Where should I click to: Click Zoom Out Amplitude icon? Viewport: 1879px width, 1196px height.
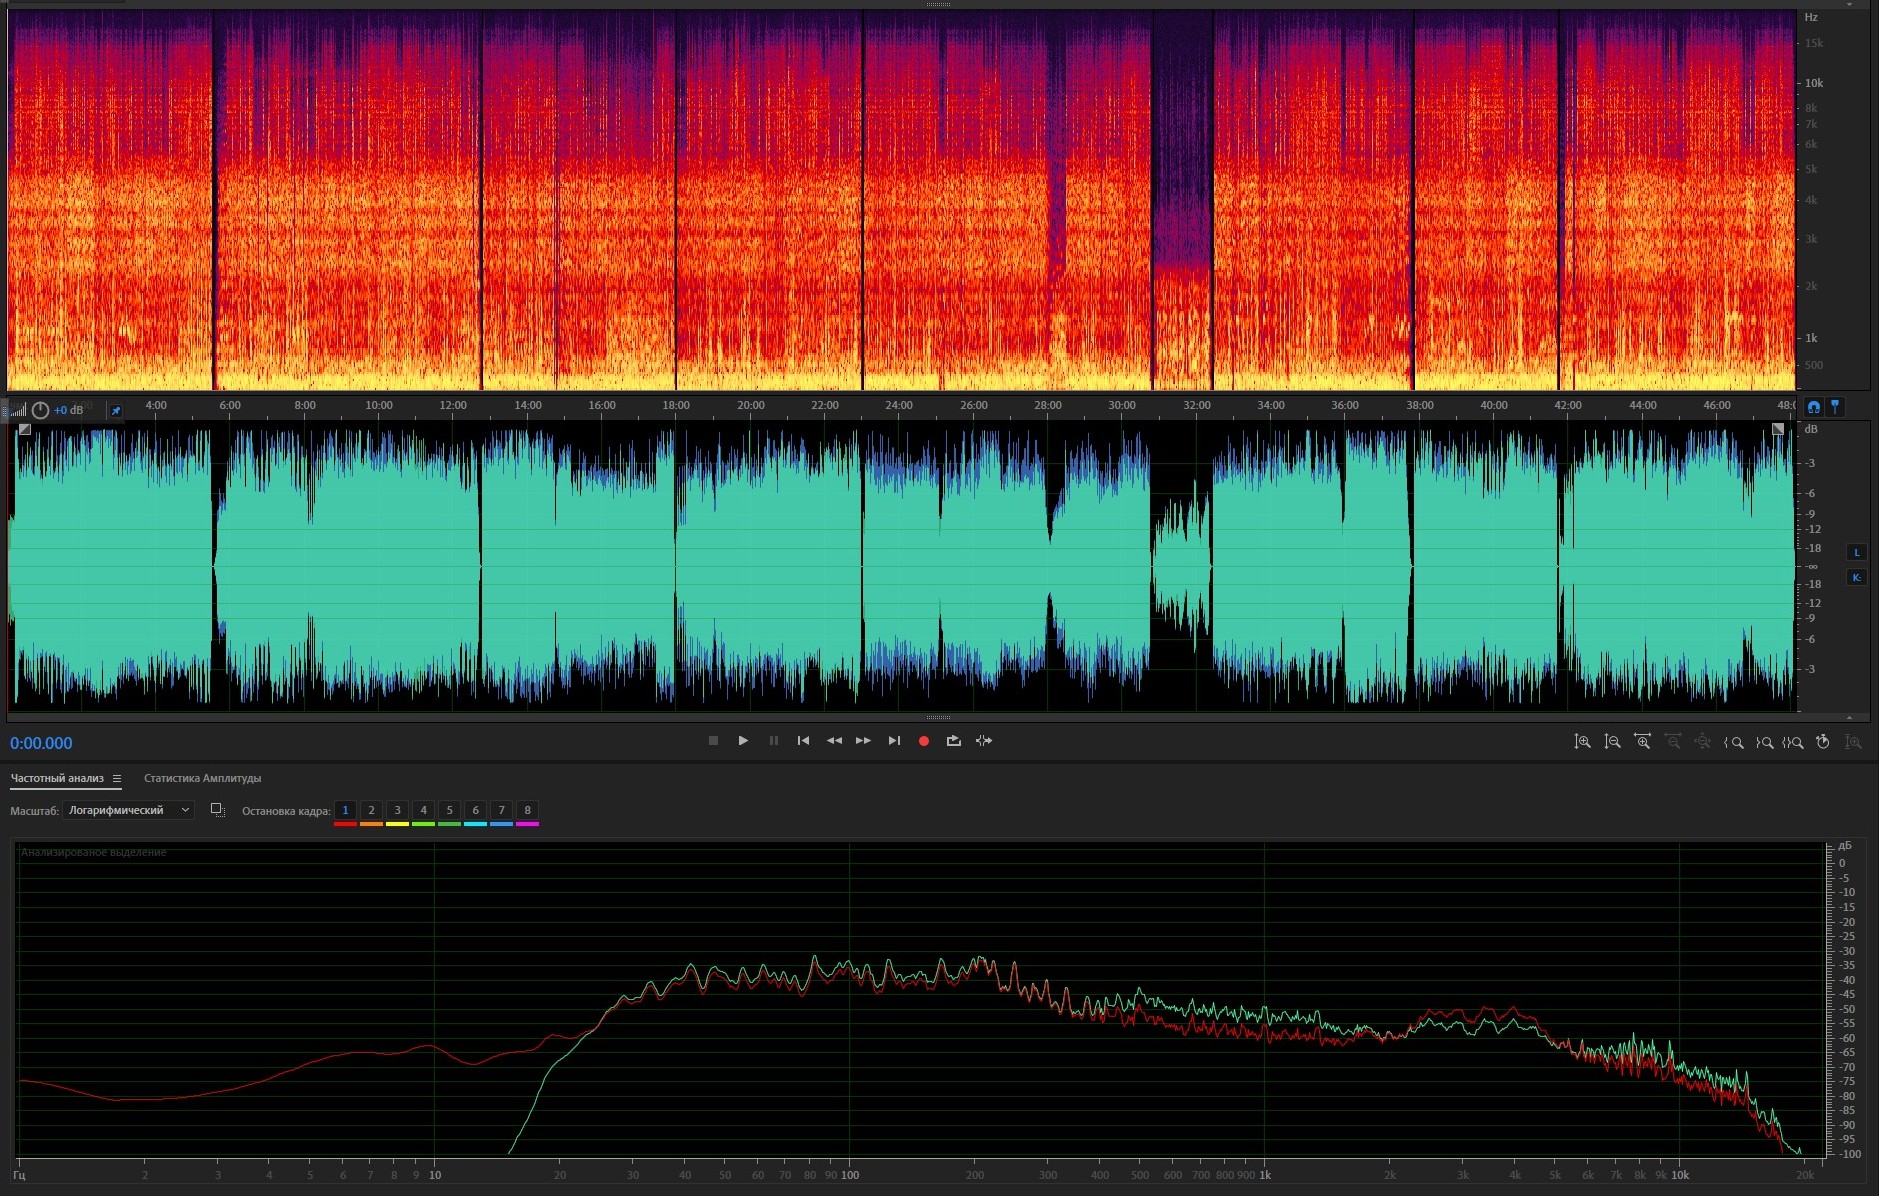point(1612,742)
